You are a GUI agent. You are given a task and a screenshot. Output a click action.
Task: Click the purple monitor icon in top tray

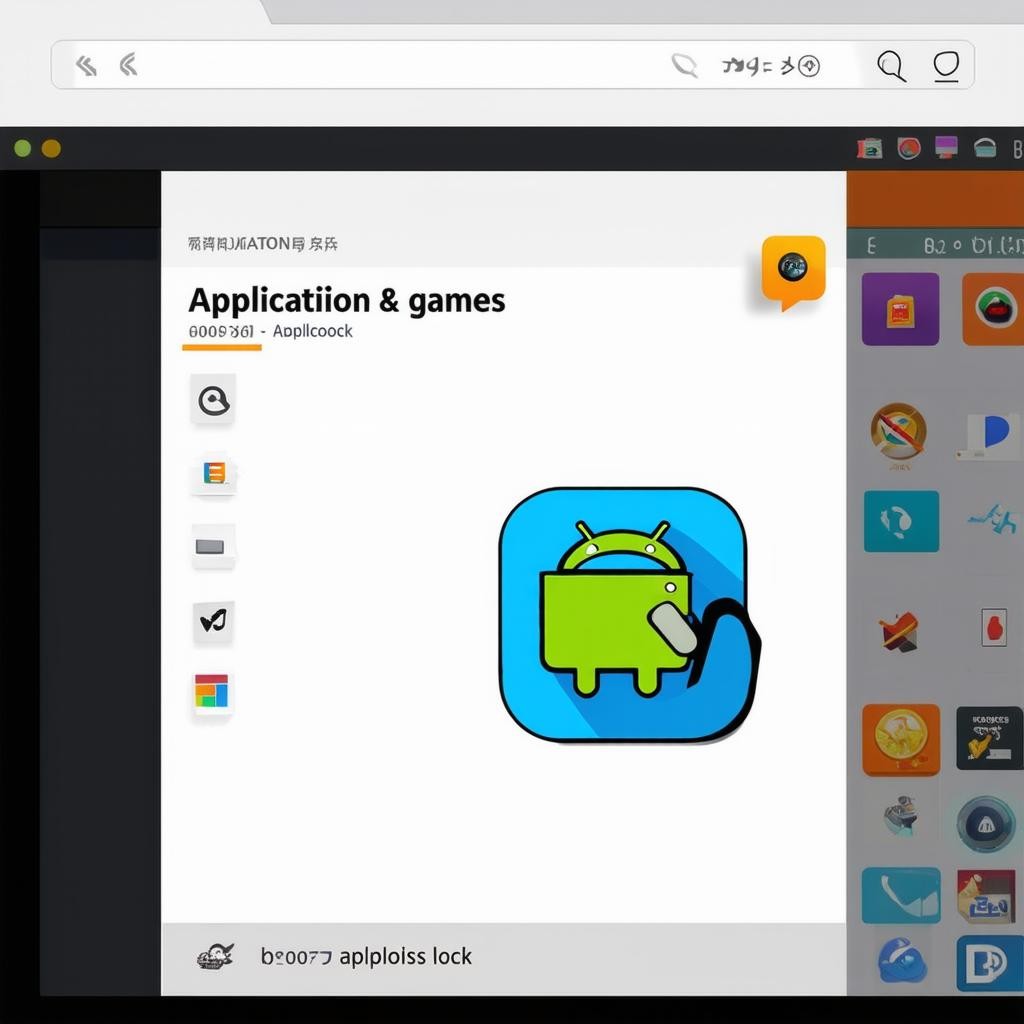coord(946,148)
